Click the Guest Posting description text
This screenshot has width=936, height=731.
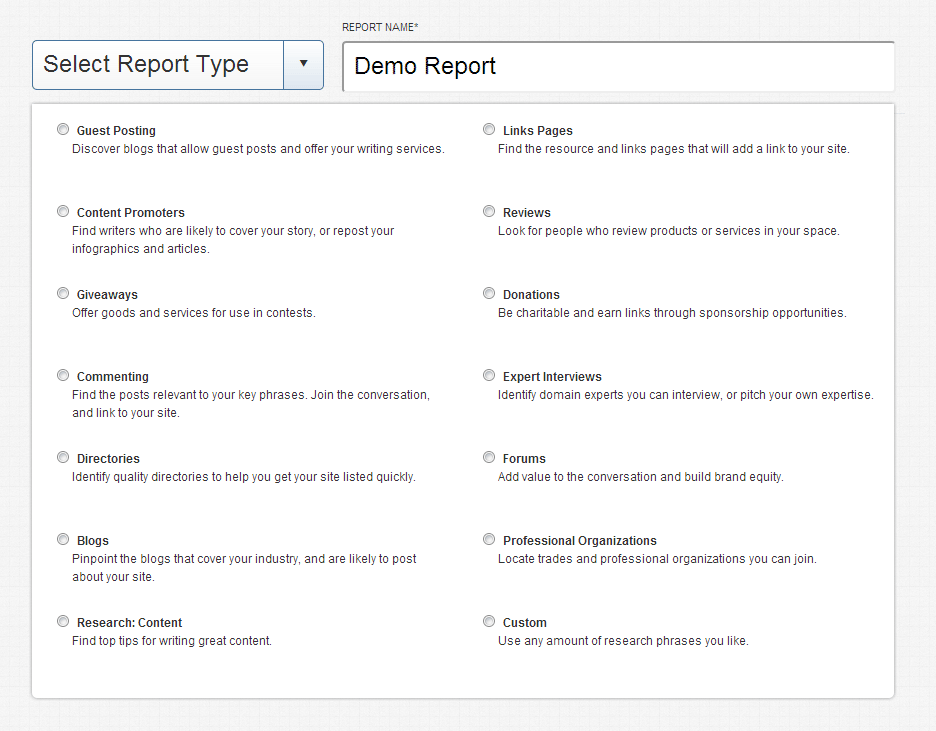tap(258, 149)
